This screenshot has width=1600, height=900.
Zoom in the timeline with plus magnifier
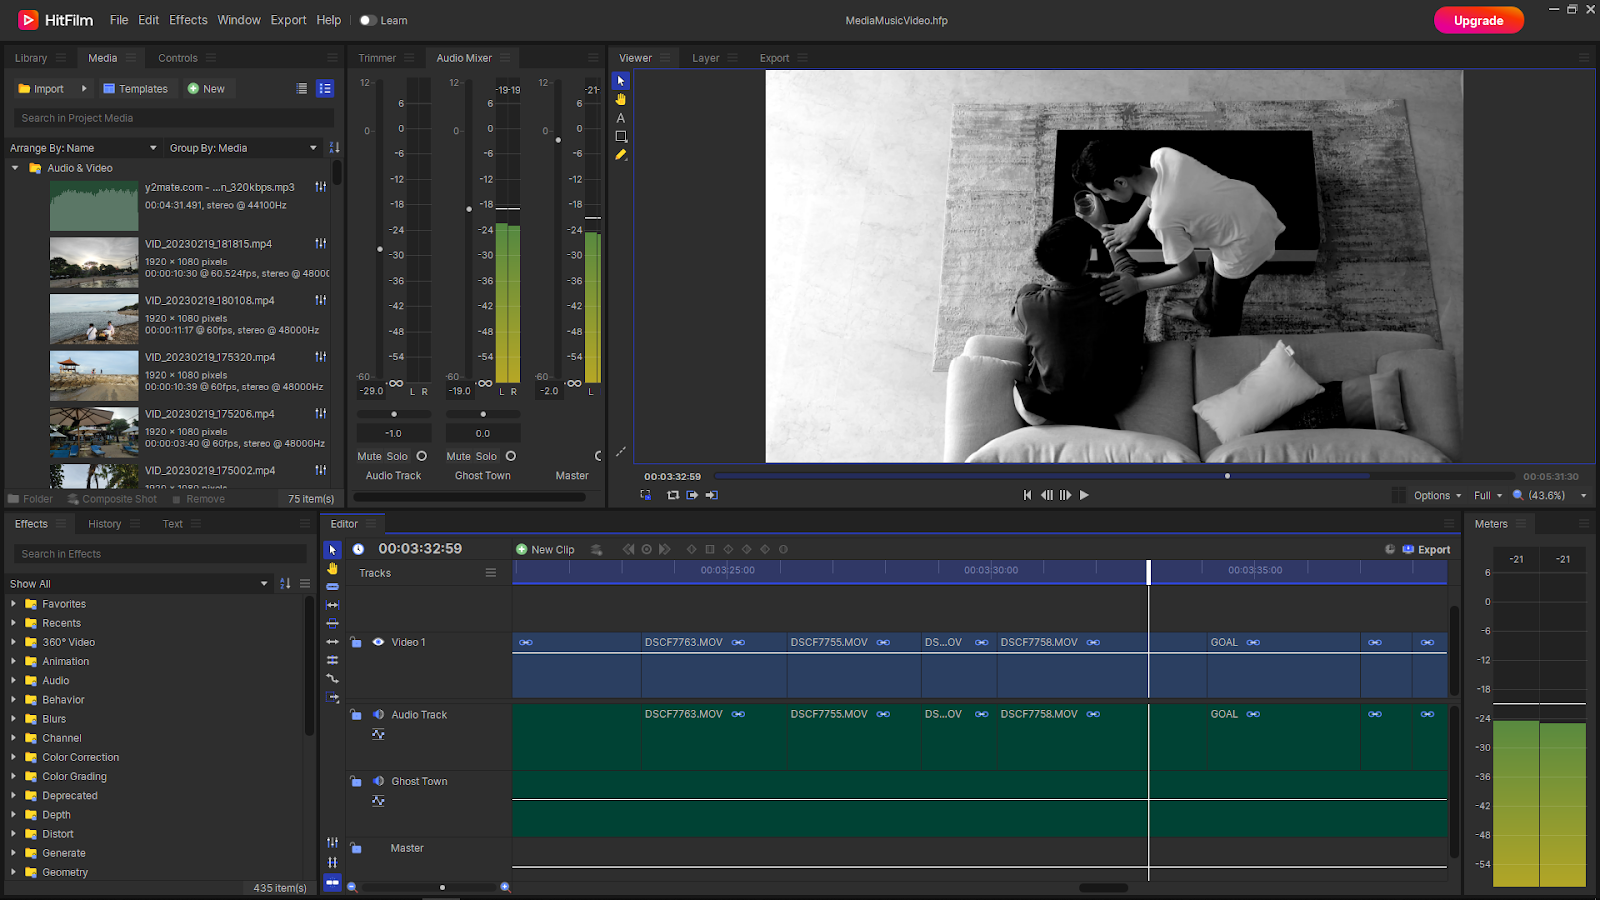point(505,887)
